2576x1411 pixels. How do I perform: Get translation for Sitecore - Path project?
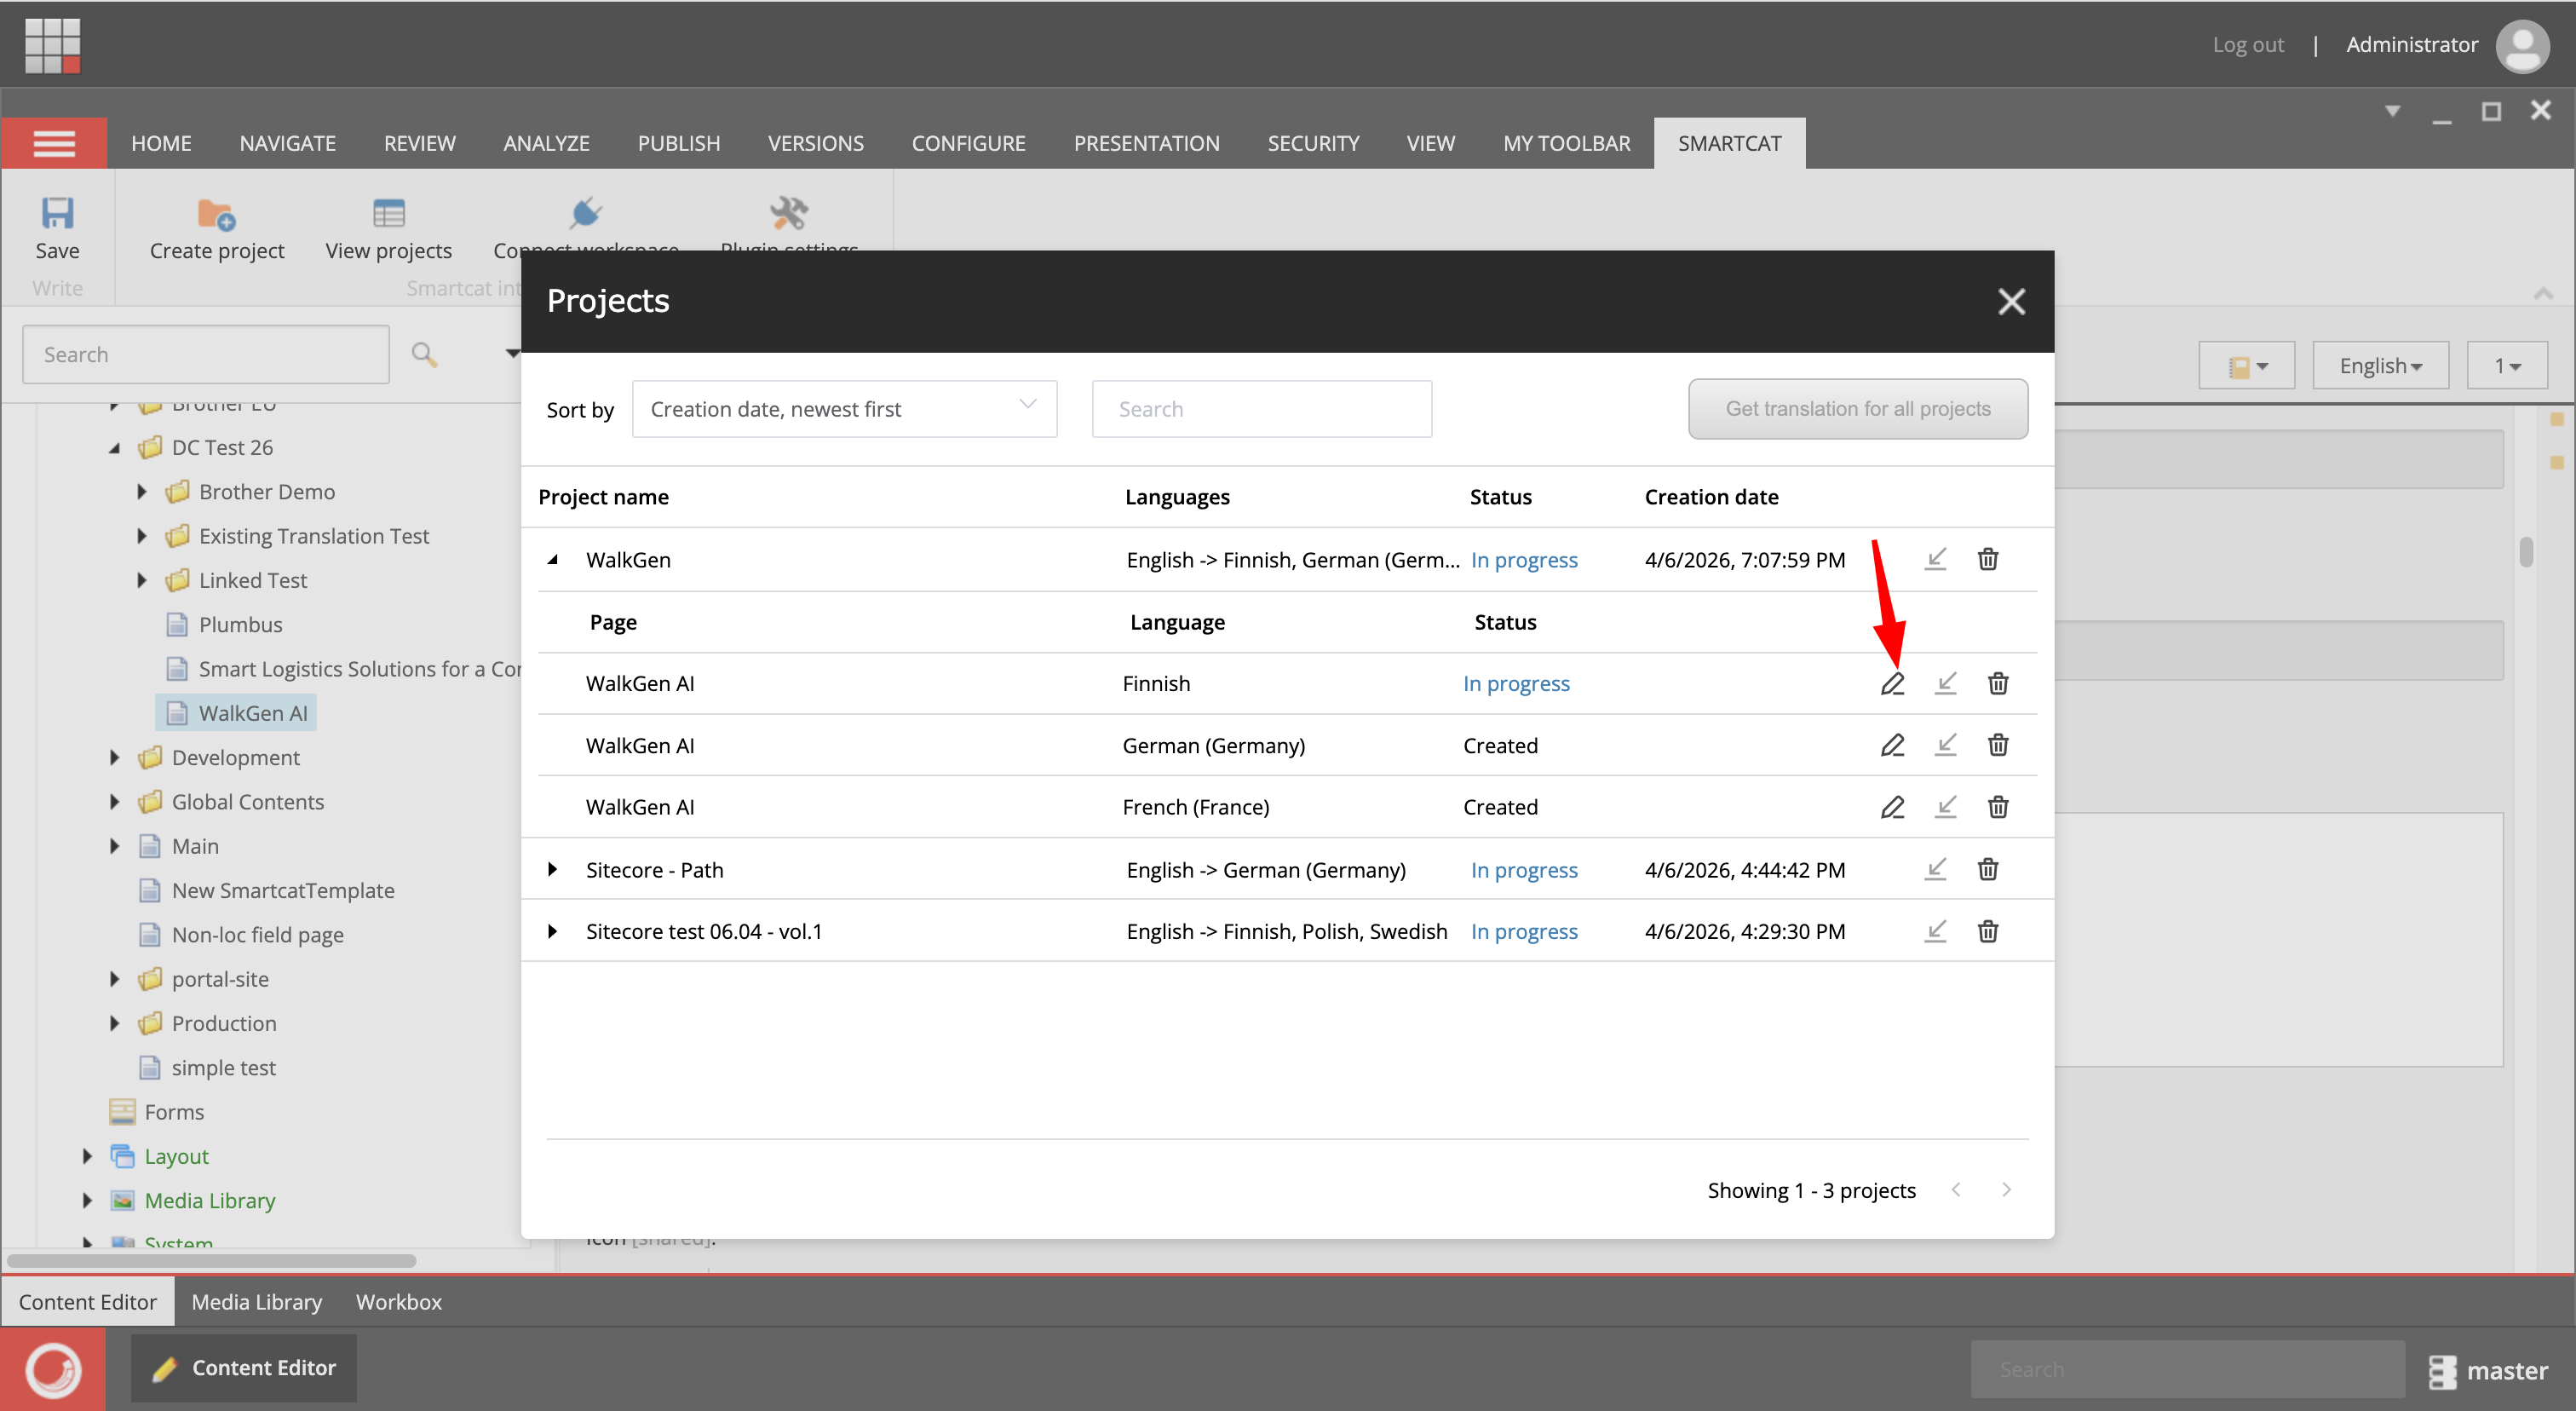[x=1935, y=869]
